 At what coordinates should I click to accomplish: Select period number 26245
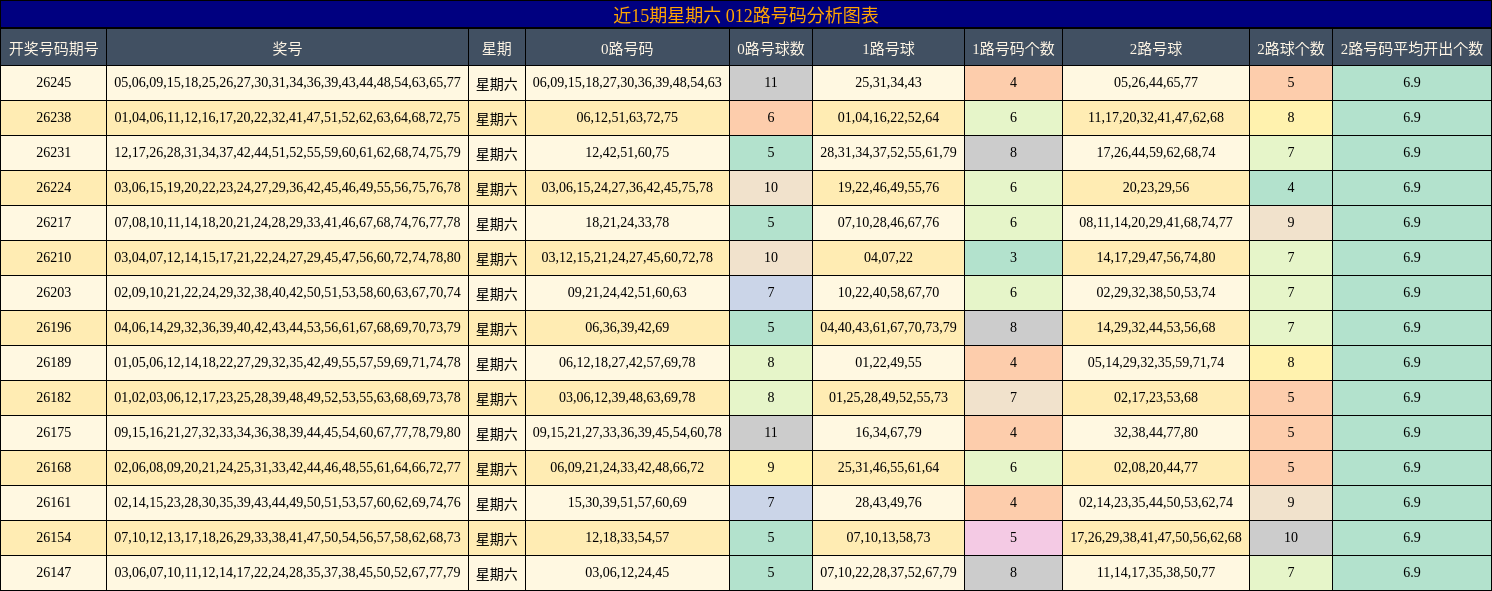[53, 83]
